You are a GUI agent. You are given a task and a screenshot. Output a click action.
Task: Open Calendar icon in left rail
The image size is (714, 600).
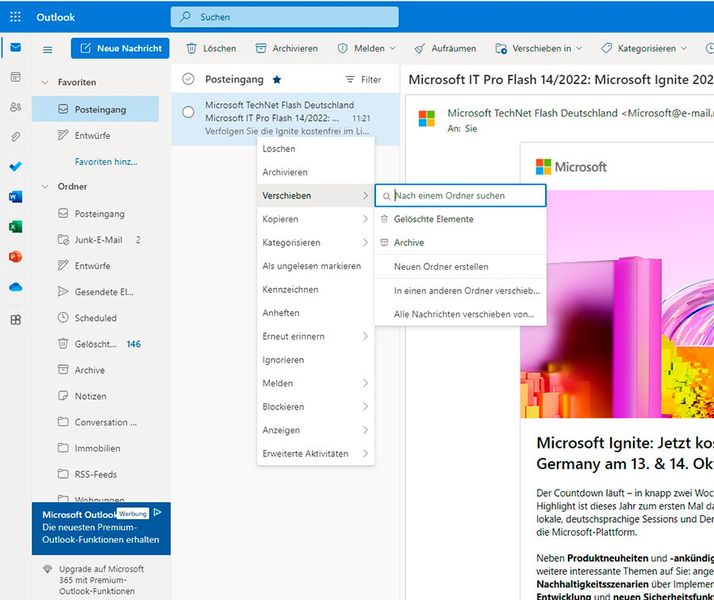[x=15, y=77]
